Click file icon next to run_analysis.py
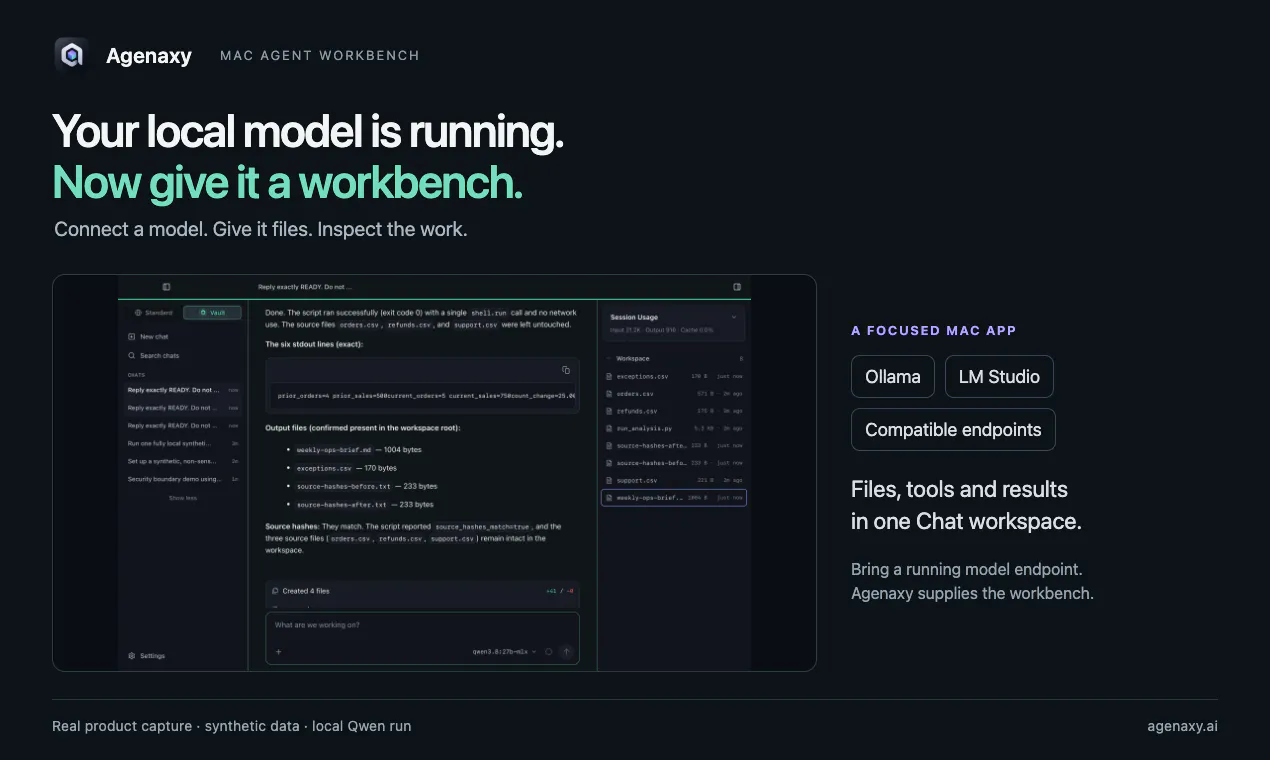The image size is (1270, 760). pos(609,428)
